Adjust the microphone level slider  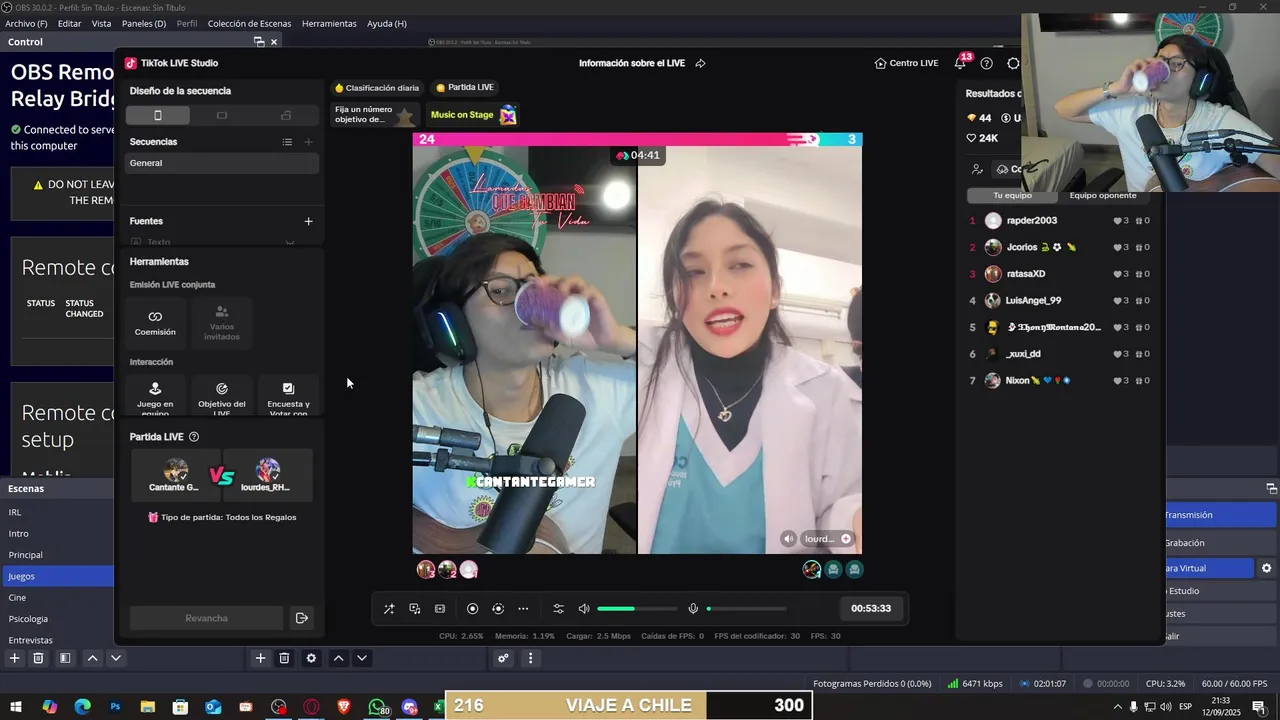tap(746, 608)
